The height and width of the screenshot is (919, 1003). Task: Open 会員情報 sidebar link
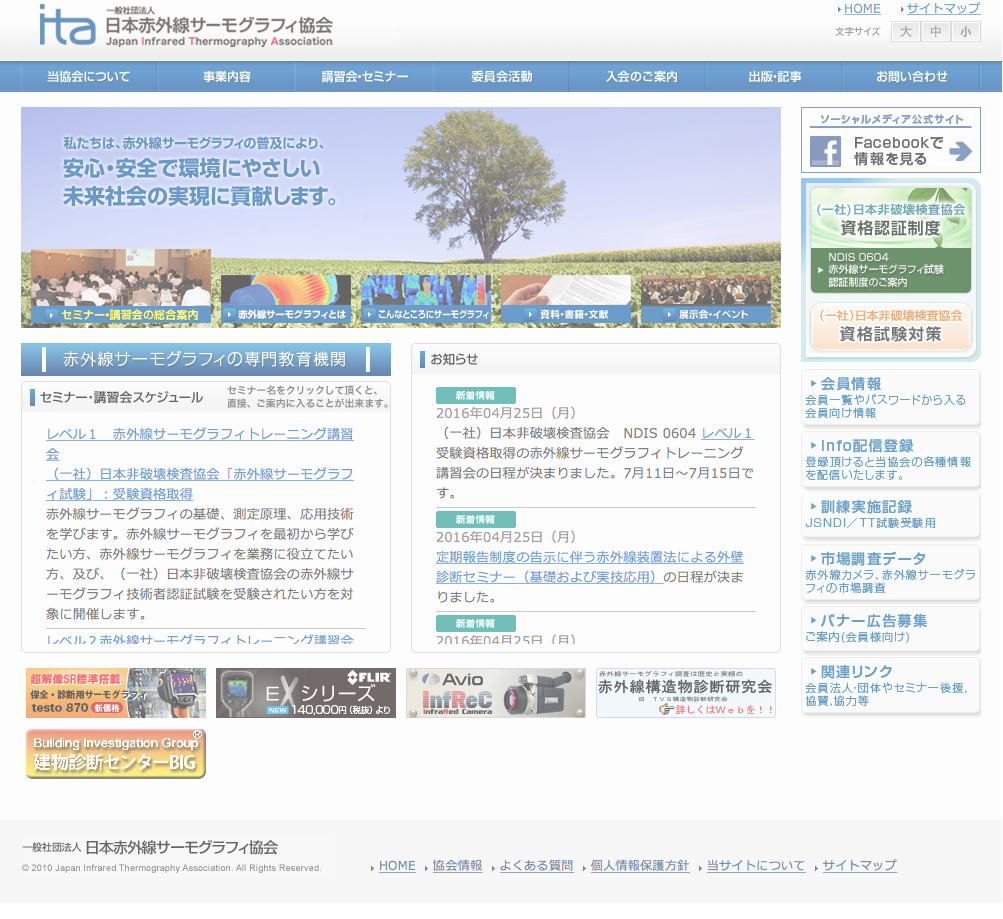coord(890,398)
